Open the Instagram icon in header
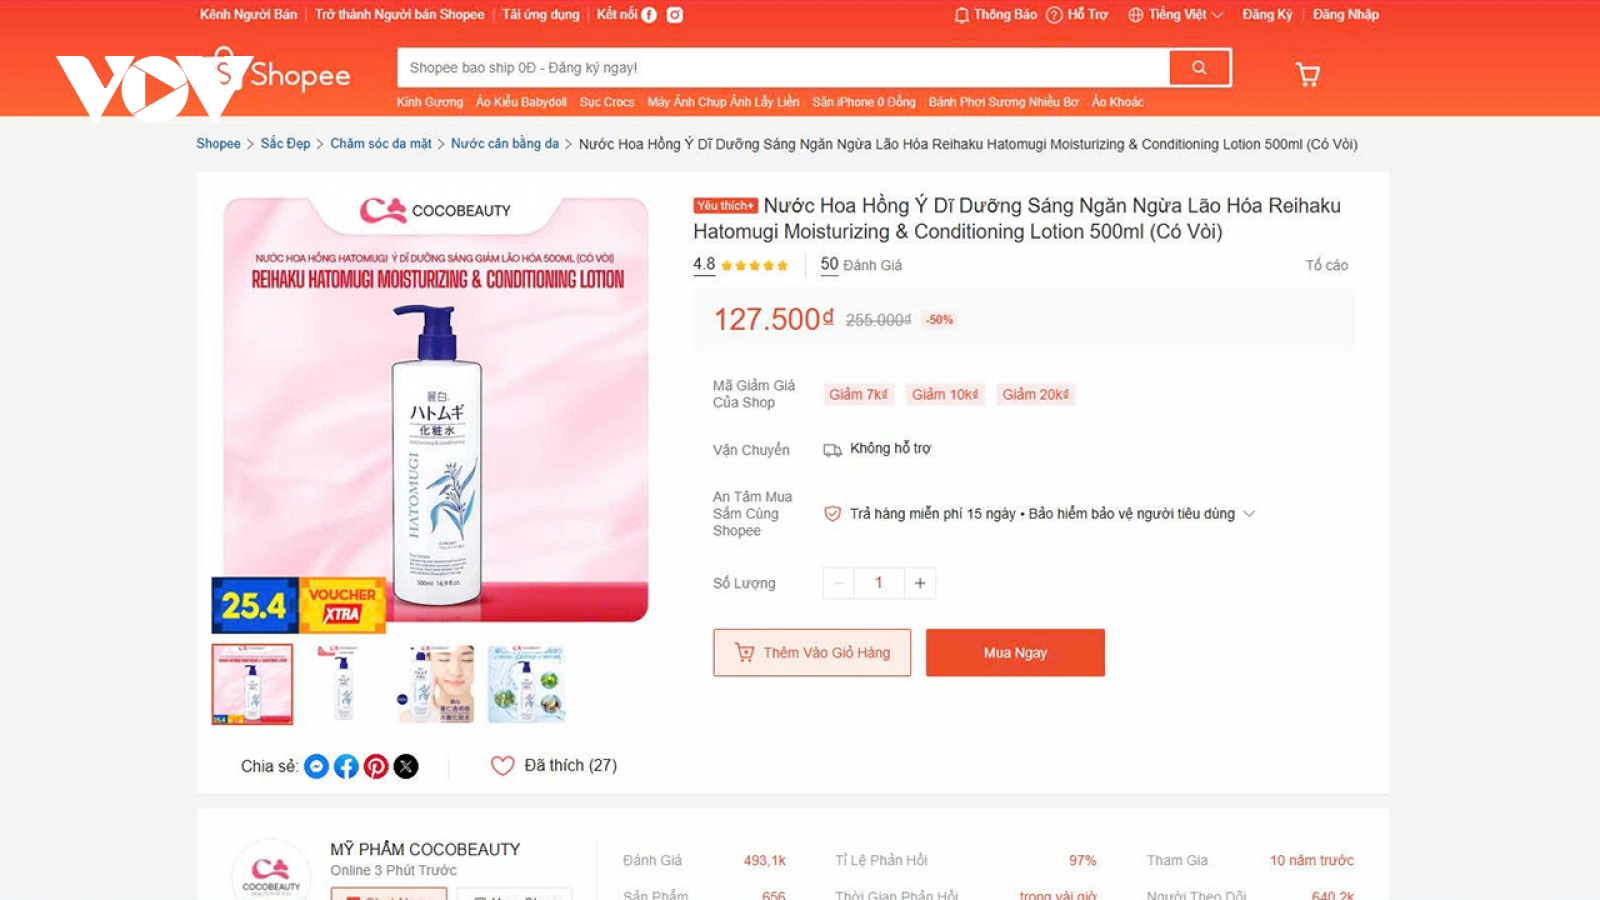This screenshot has height=900, width=1600. pyautogui.click(x=675, y=15)
